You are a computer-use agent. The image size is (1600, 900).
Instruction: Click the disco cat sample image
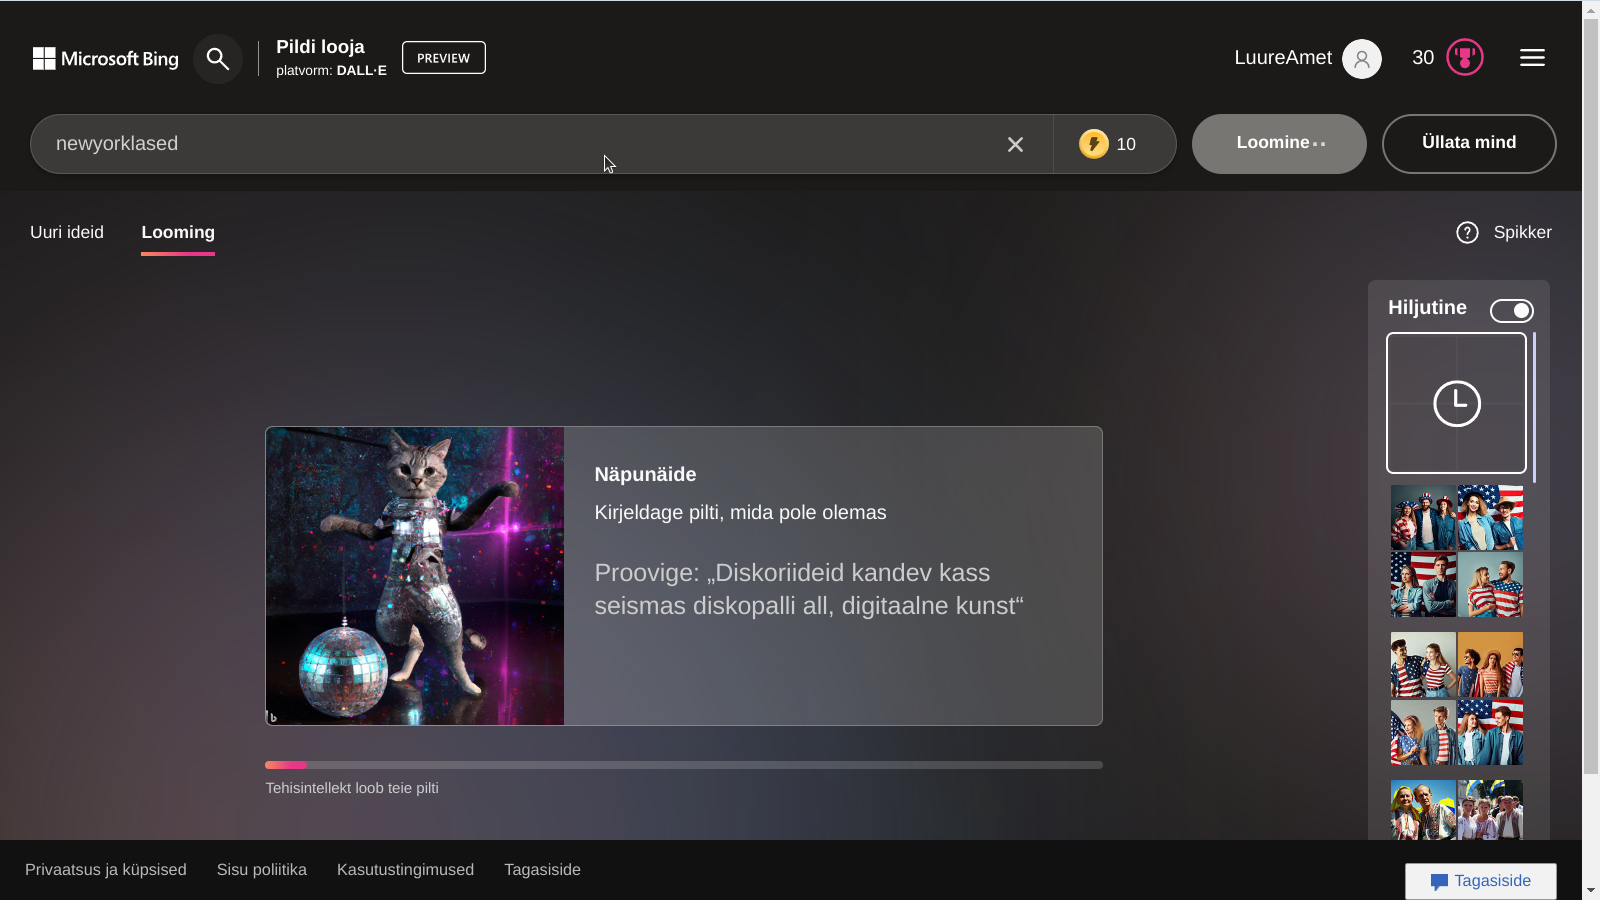[x=415, y=576]
